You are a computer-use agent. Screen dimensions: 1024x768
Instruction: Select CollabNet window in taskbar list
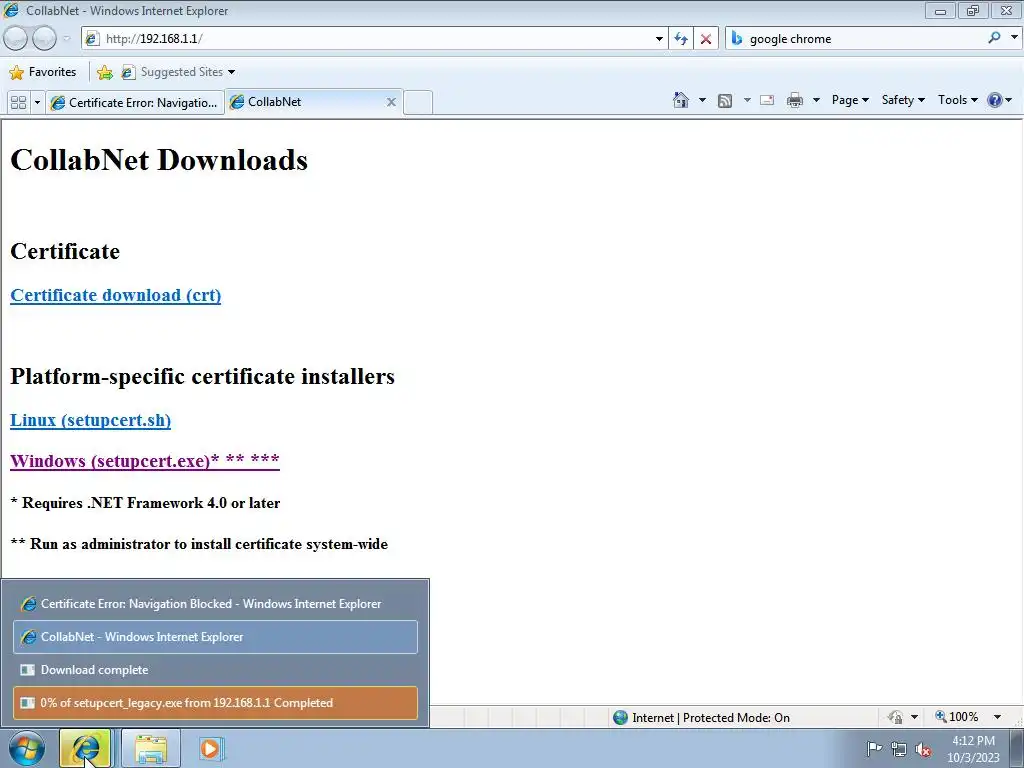point(215,637)
